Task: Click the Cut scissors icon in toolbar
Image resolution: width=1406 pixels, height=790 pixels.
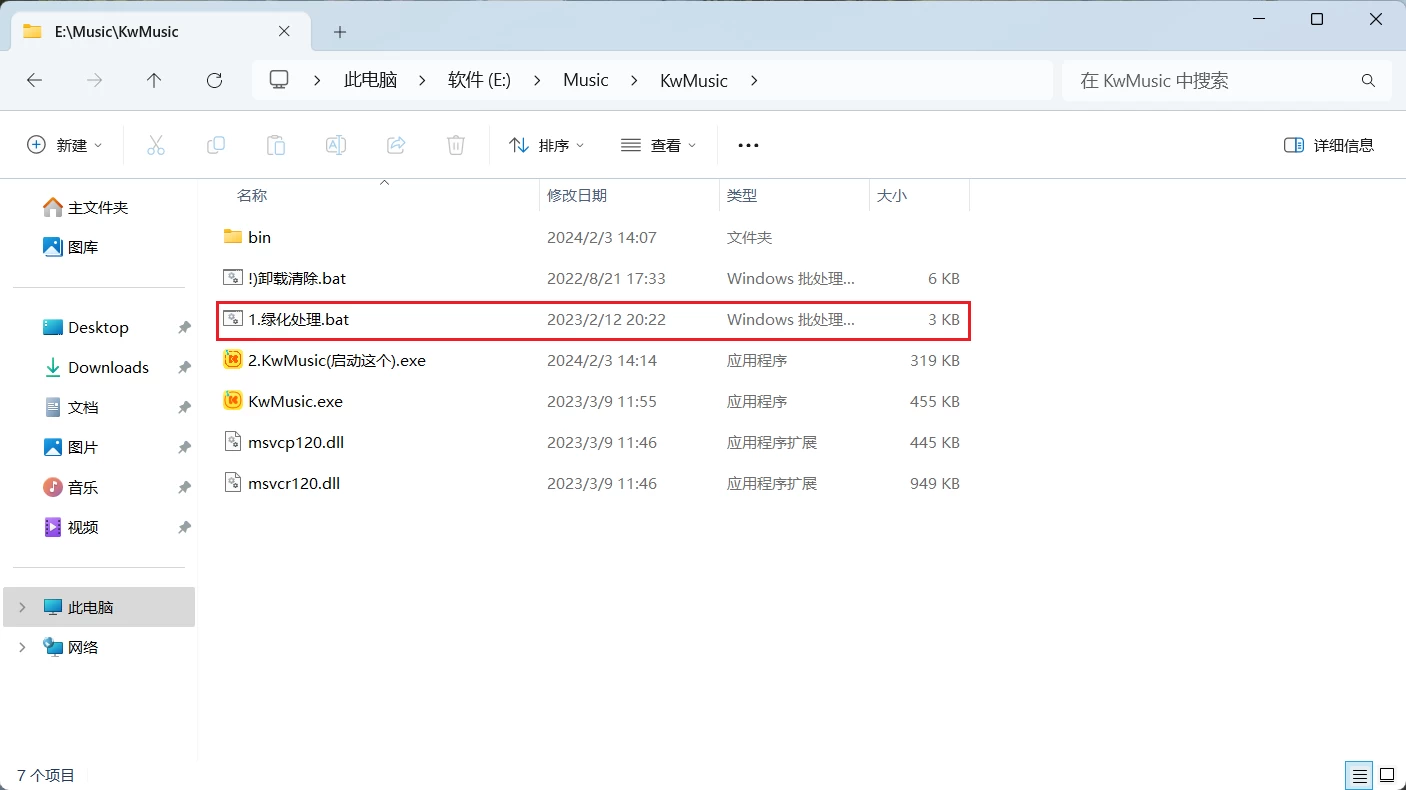Action: [156, 145]
